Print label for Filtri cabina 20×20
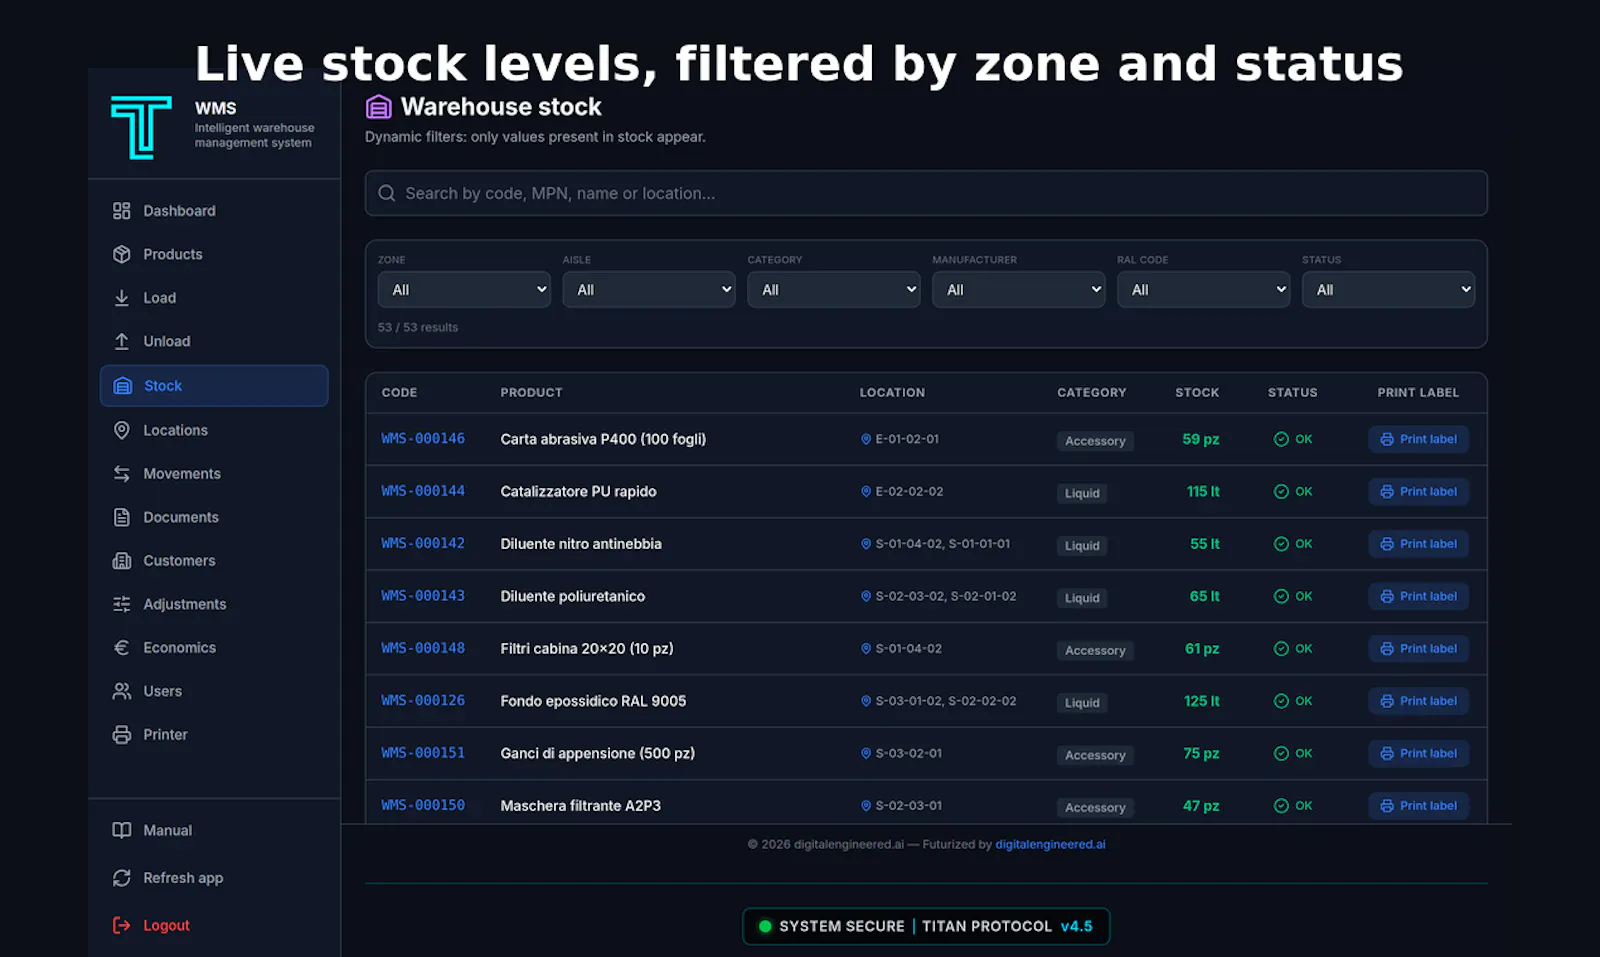1600x957 pixels. pos(1418,649)
